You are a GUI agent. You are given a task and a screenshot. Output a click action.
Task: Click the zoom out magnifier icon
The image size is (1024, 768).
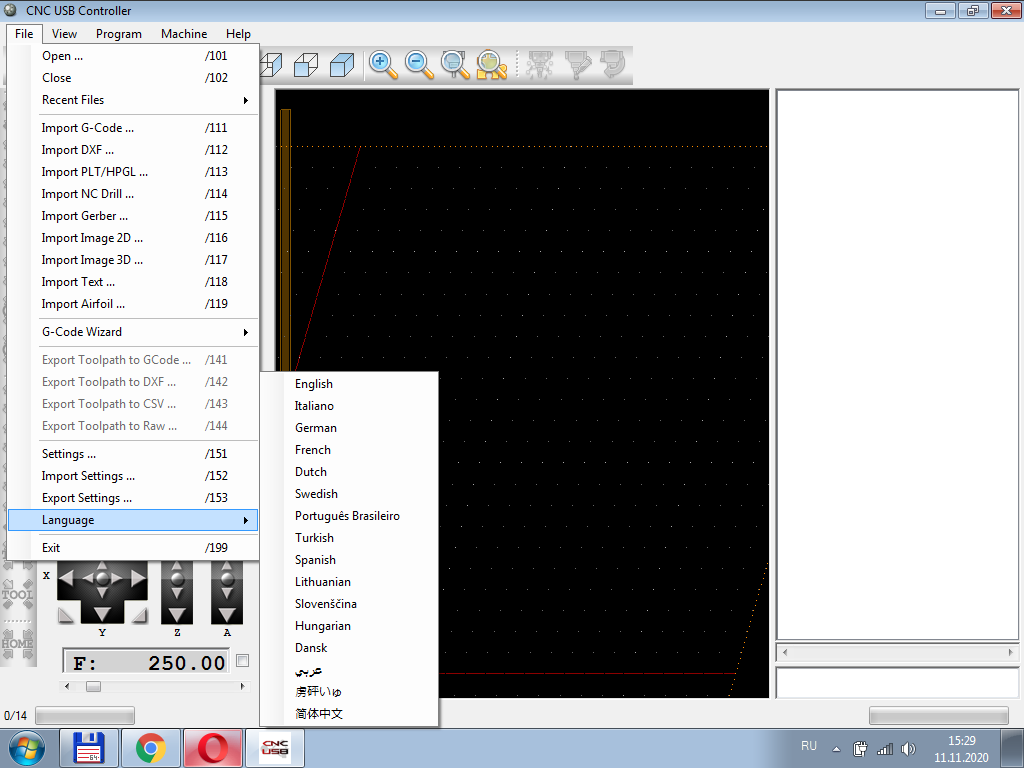[419, 65]
